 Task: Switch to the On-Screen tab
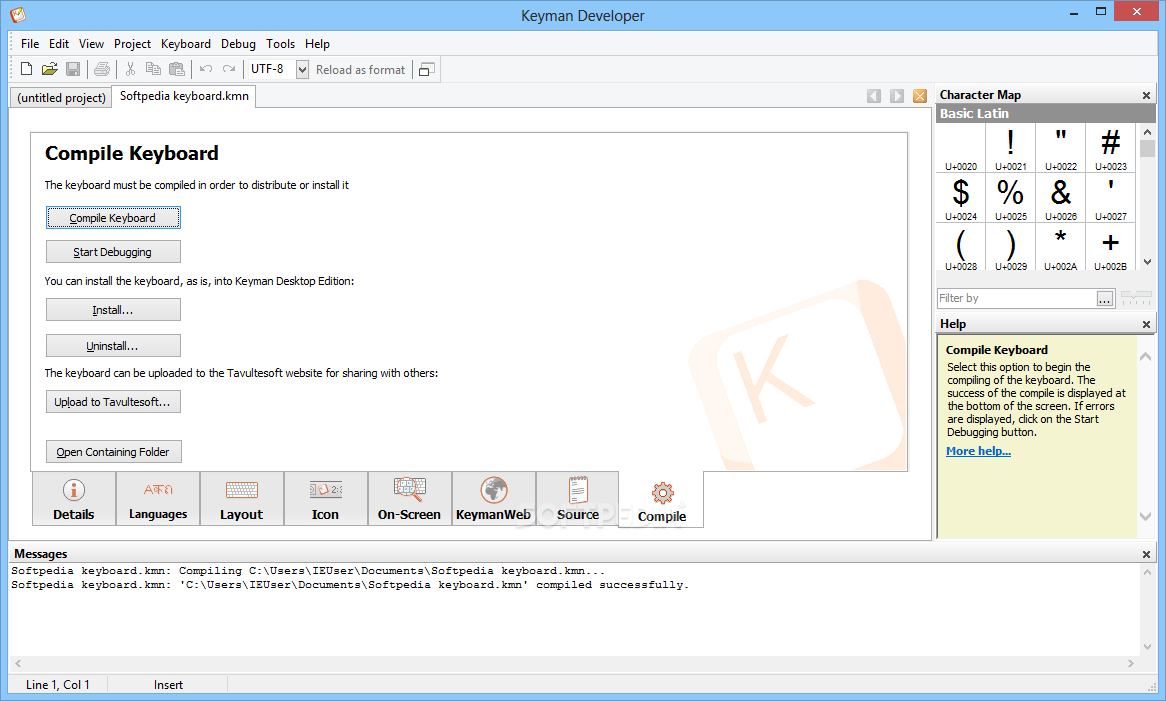[x=409, y=499]
